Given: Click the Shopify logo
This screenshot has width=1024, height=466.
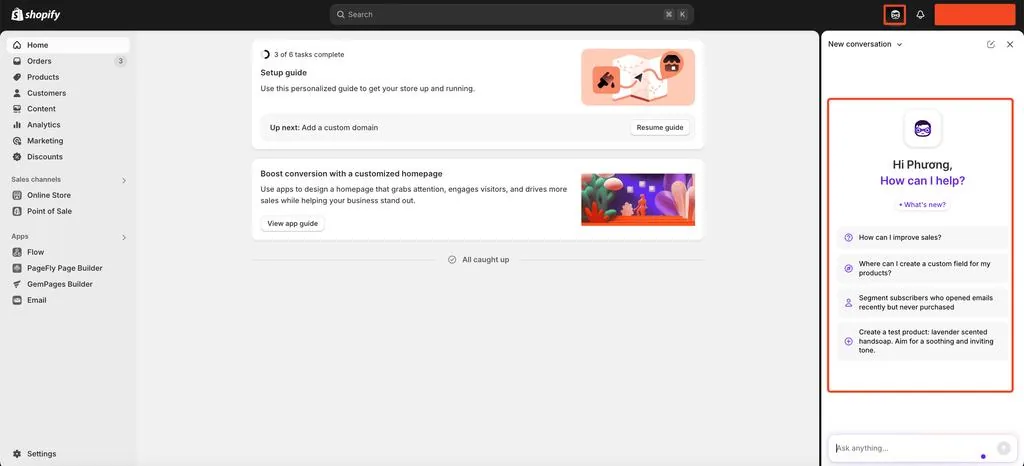Looking at the screenshot, I should click(x=36, y=14).
